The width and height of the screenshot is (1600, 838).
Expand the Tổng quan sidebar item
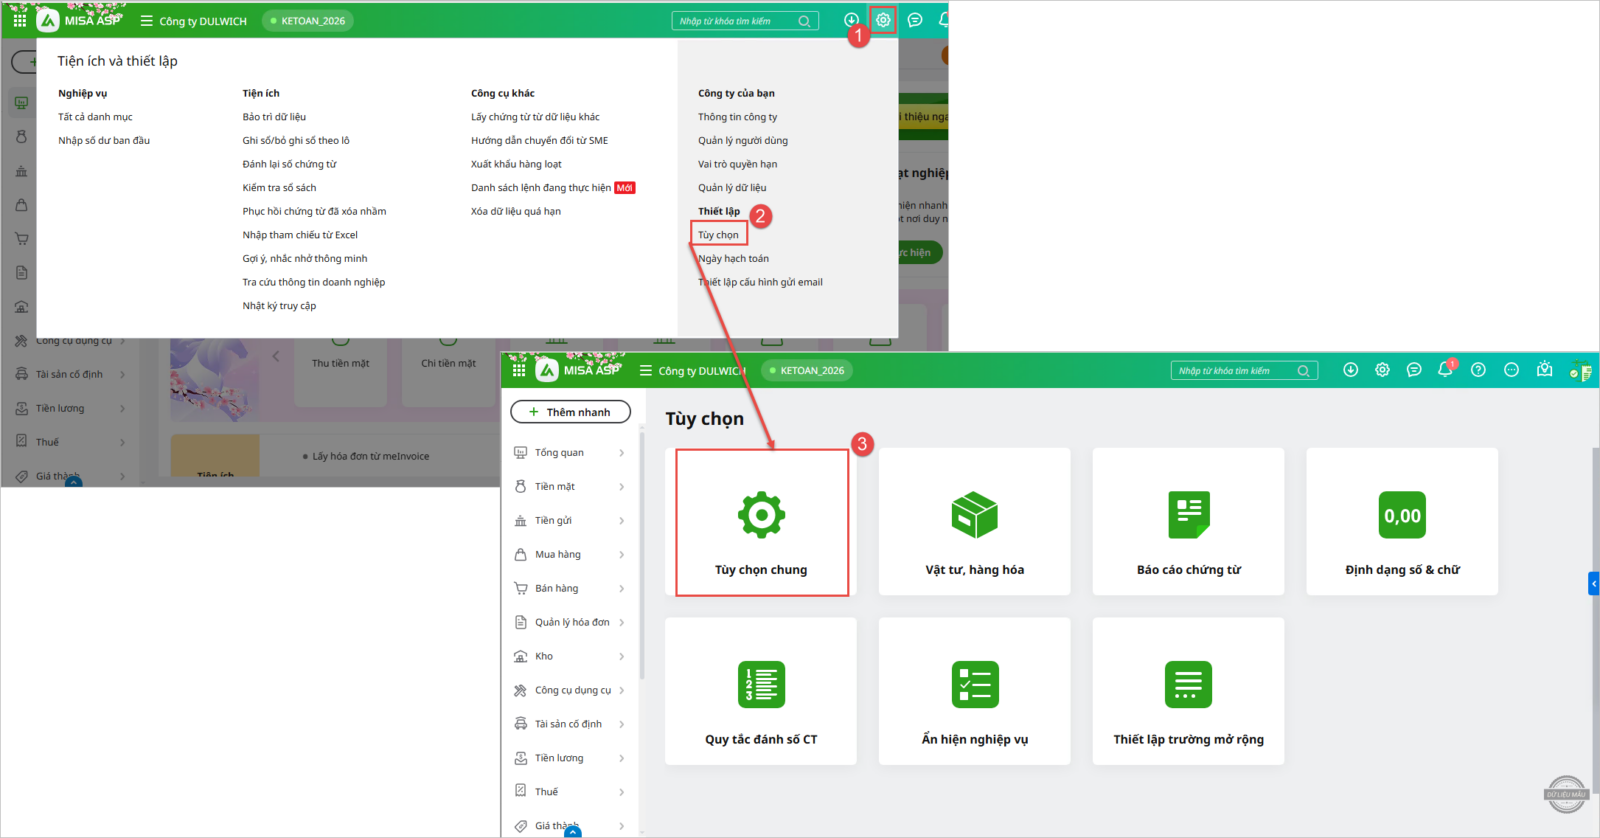[x=570, y=453]
